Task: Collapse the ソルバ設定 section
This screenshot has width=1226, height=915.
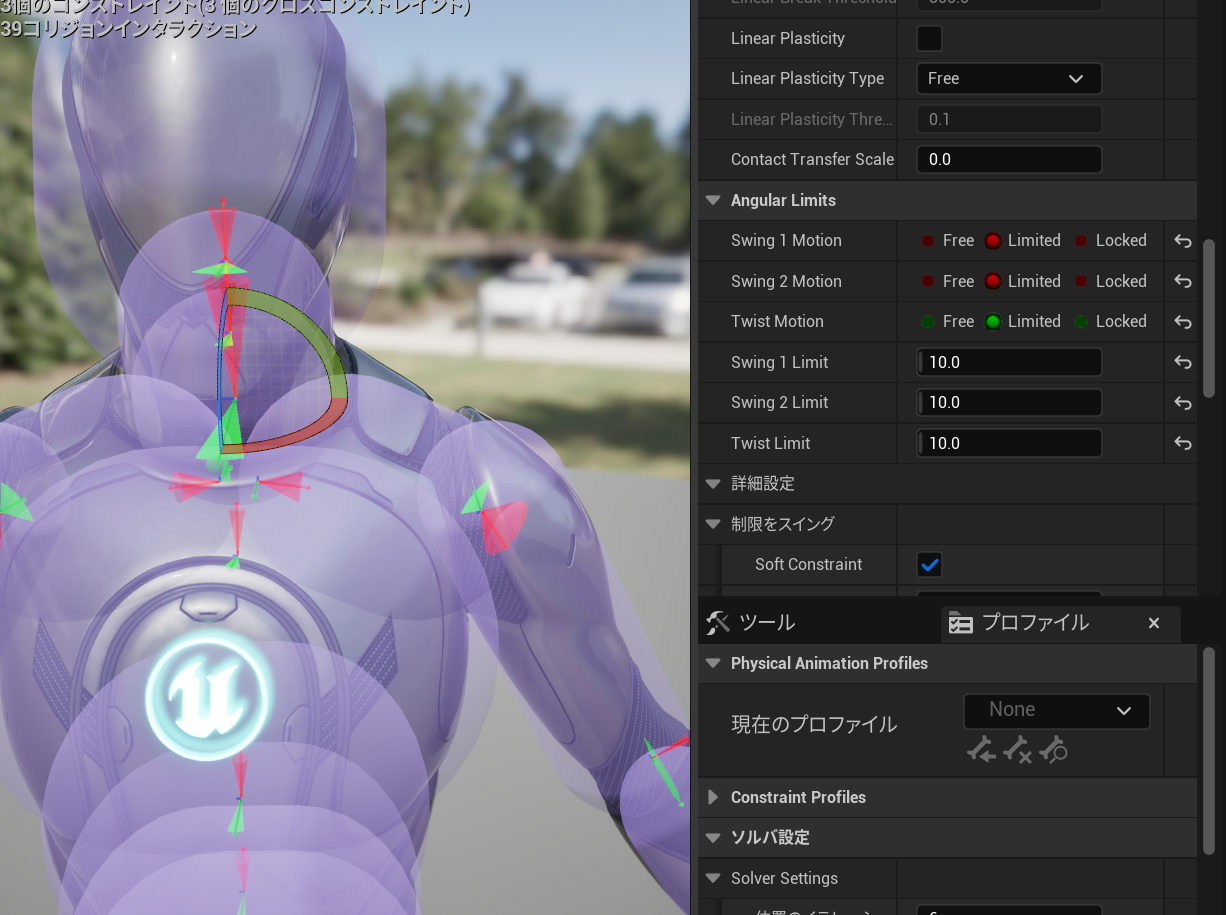Action: tap(713, 838)
